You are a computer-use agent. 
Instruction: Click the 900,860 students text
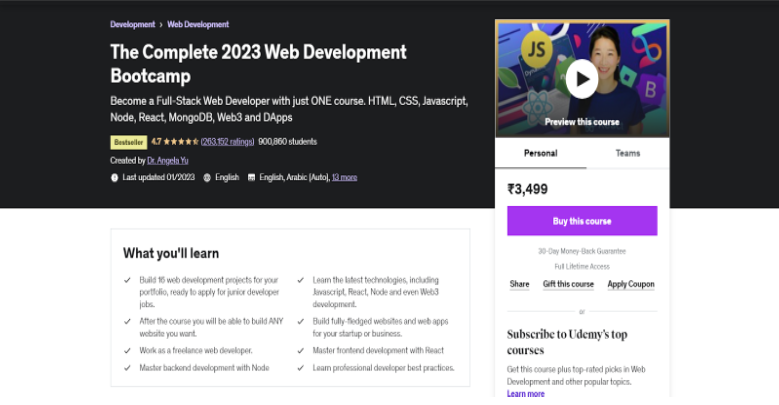click(x=288, y=142)
